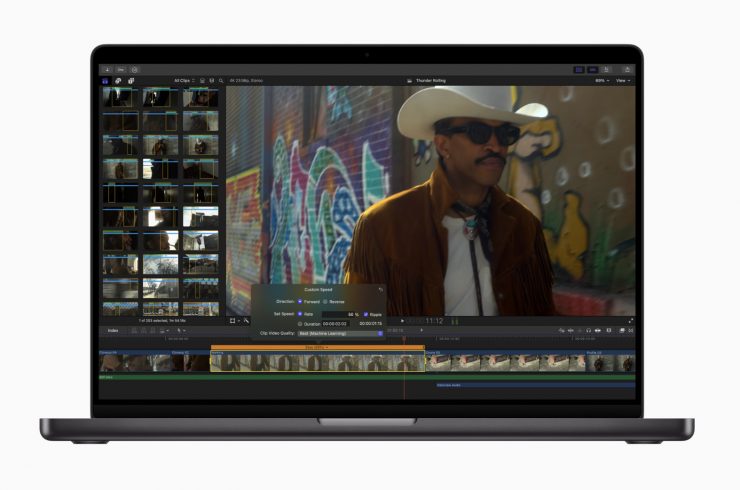Open the Libraries sidebar icon
The width and height of the screenshot is (740, 490).
[106, 80]
